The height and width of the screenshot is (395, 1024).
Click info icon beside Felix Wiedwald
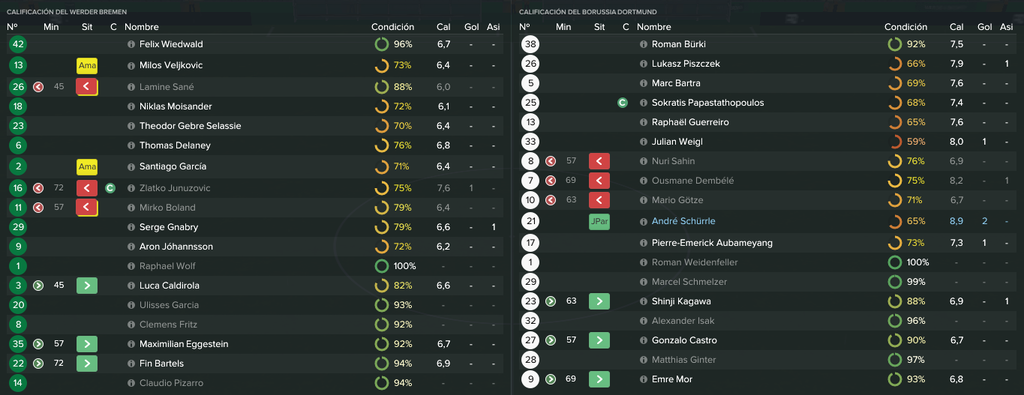pyautogui.click(x=131, y=44)
